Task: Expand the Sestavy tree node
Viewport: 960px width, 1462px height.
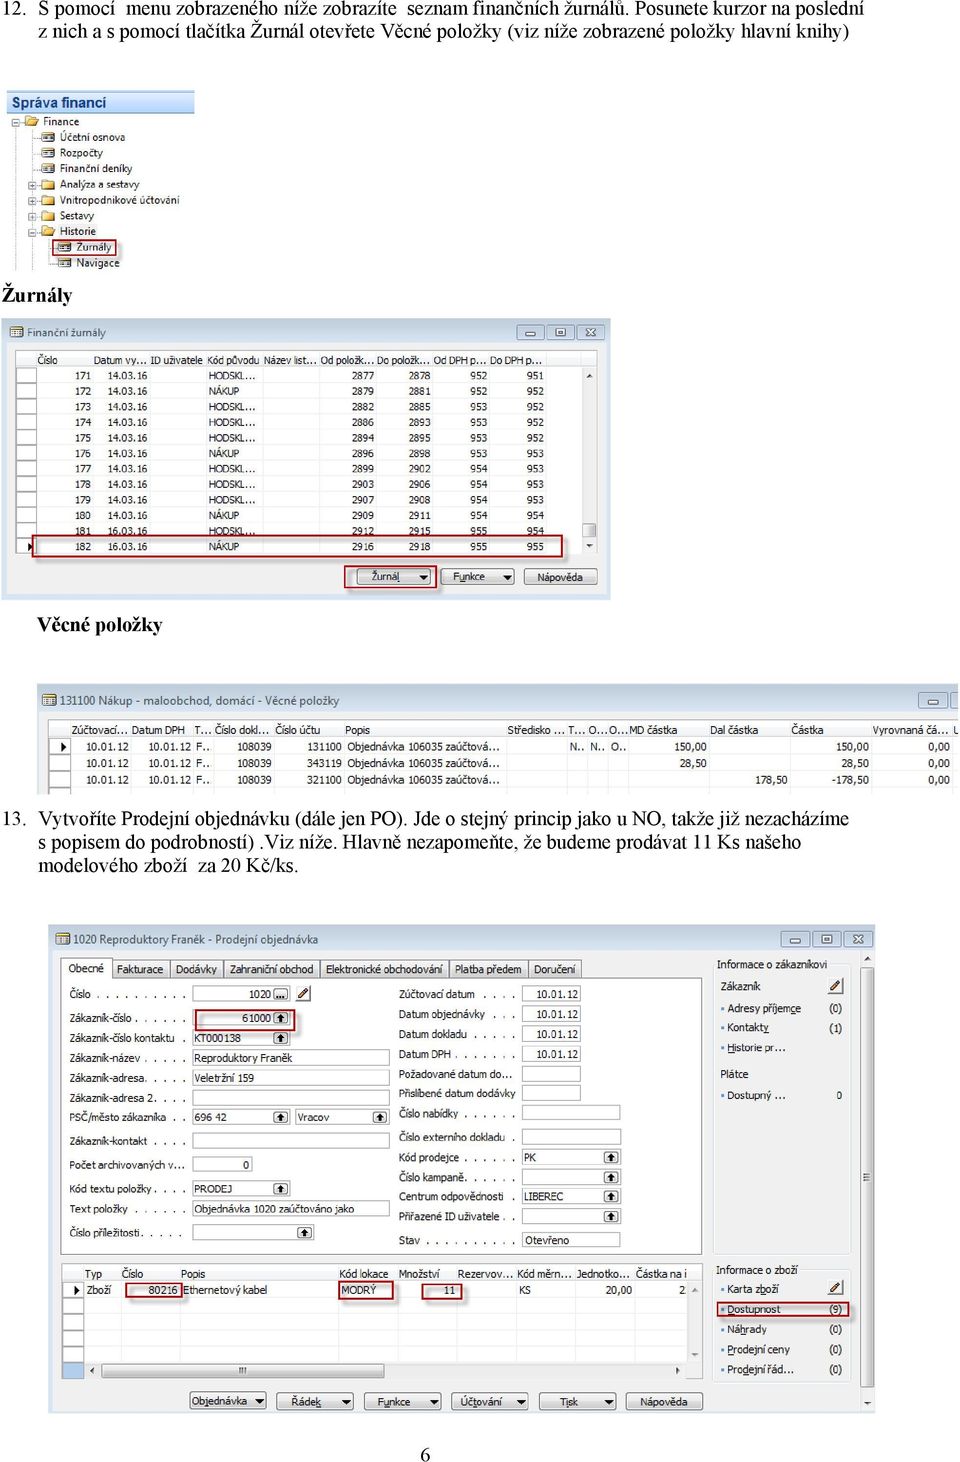Action: click(32, 216)
